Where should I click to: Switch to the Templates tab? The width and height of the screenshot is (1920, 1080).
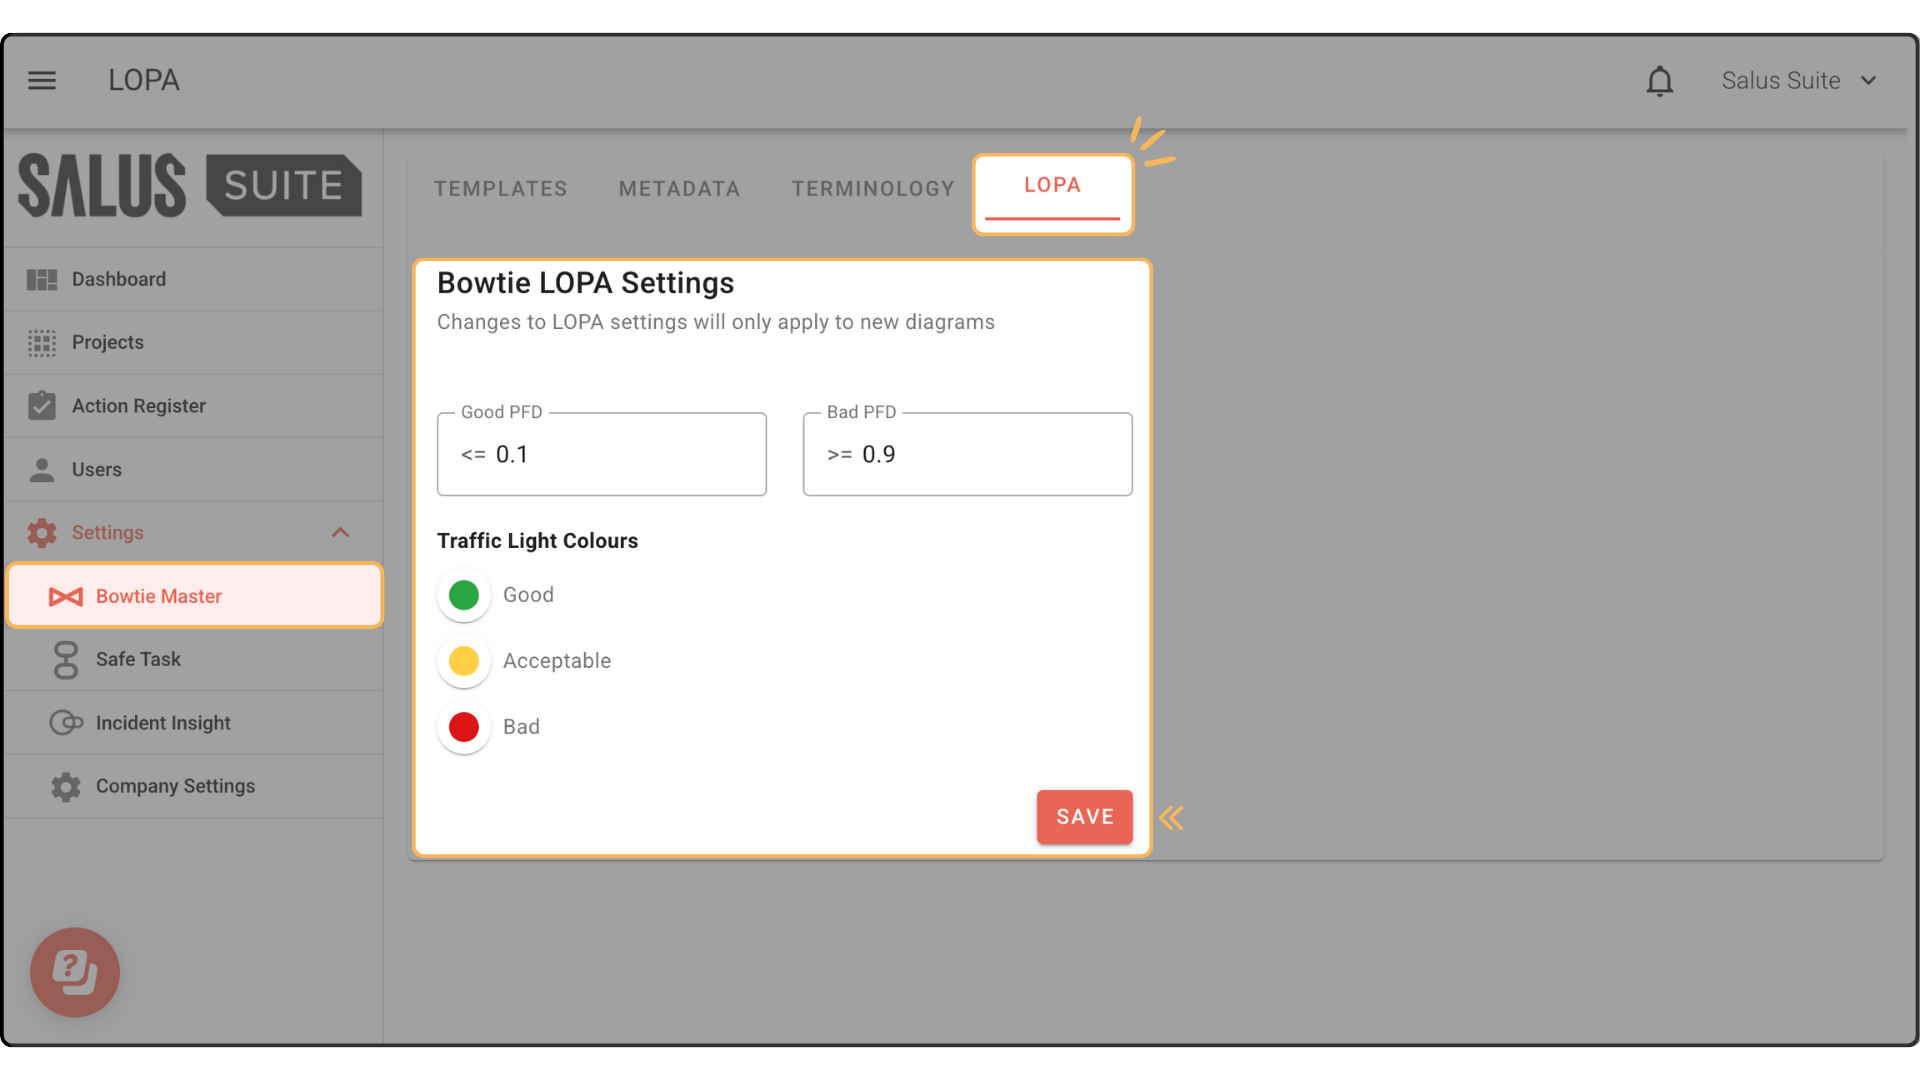[500, 189]
